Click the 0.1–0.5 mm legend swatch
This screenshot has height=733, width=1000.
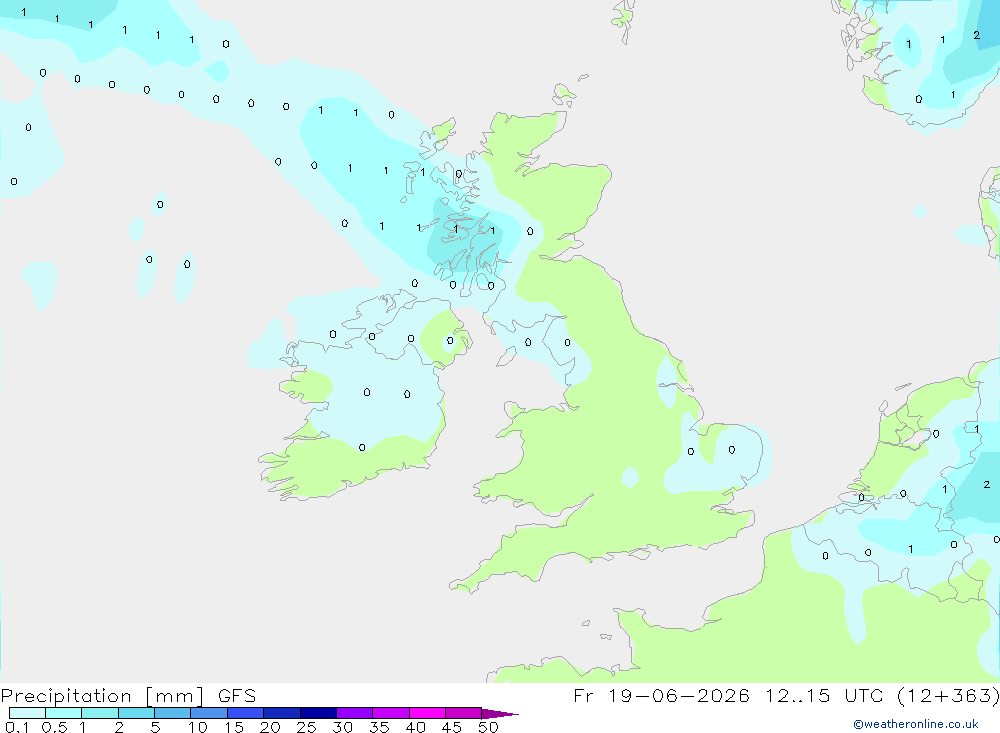pos(27,713)
